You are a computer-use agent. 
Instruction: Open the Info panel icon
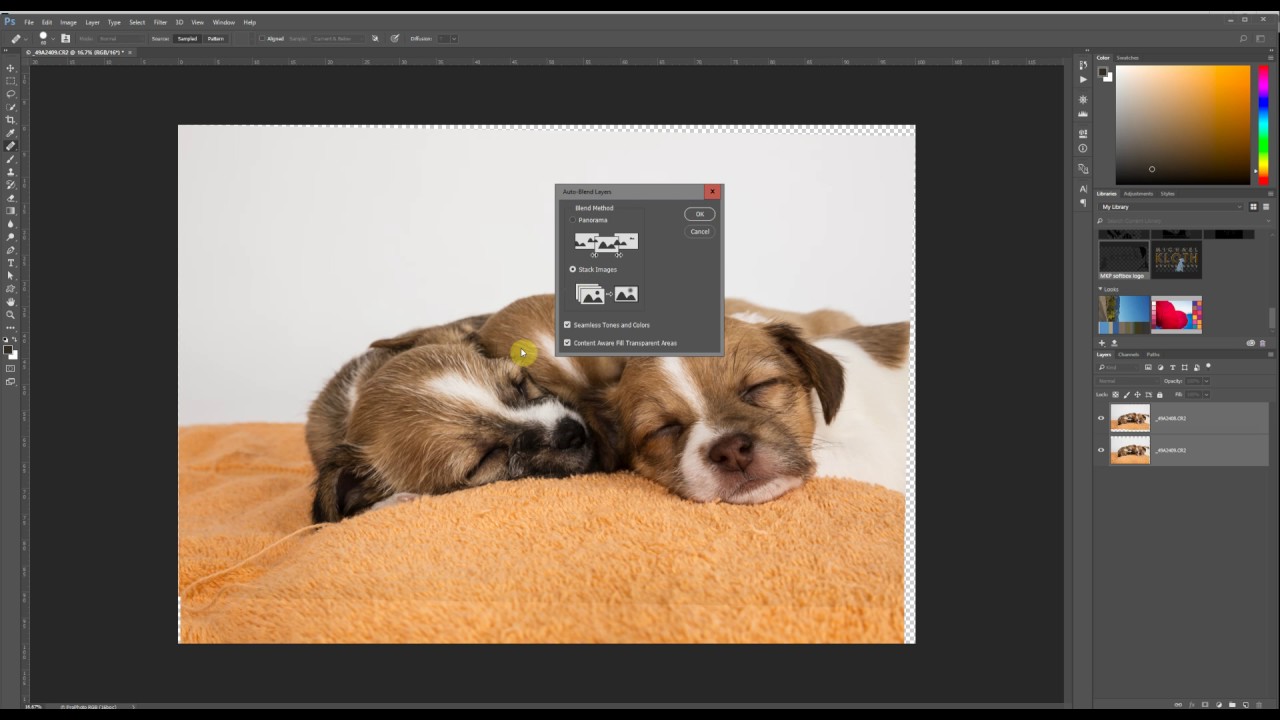[1083, 148]
